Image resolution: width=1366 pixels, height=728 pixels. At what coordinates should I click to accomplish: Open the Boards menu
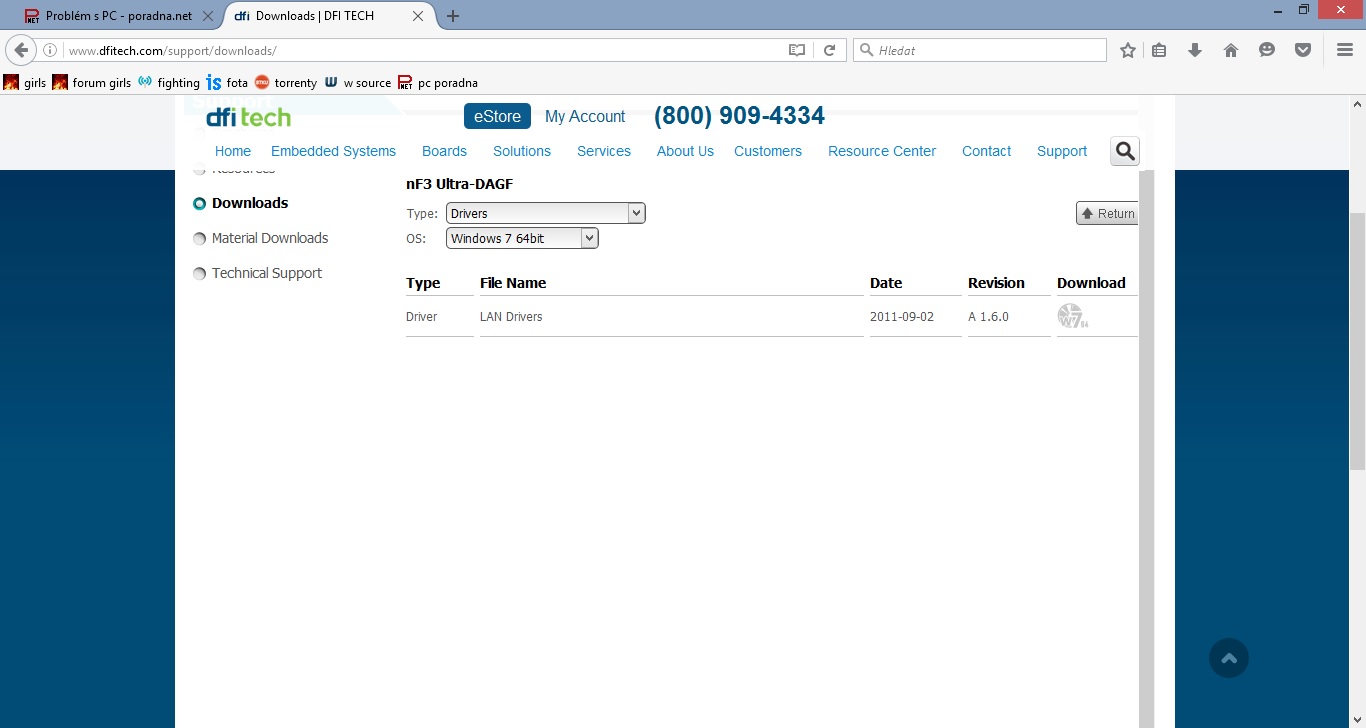[x=444, y=151]
